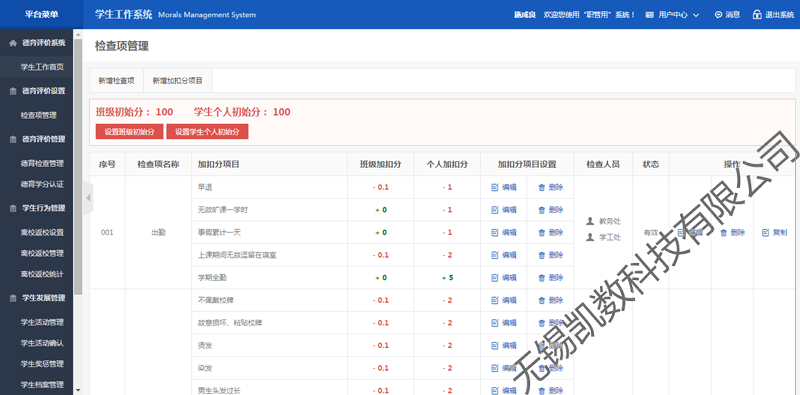Edit the 上课期间无故逗留在寝室 item

[504, 255]
